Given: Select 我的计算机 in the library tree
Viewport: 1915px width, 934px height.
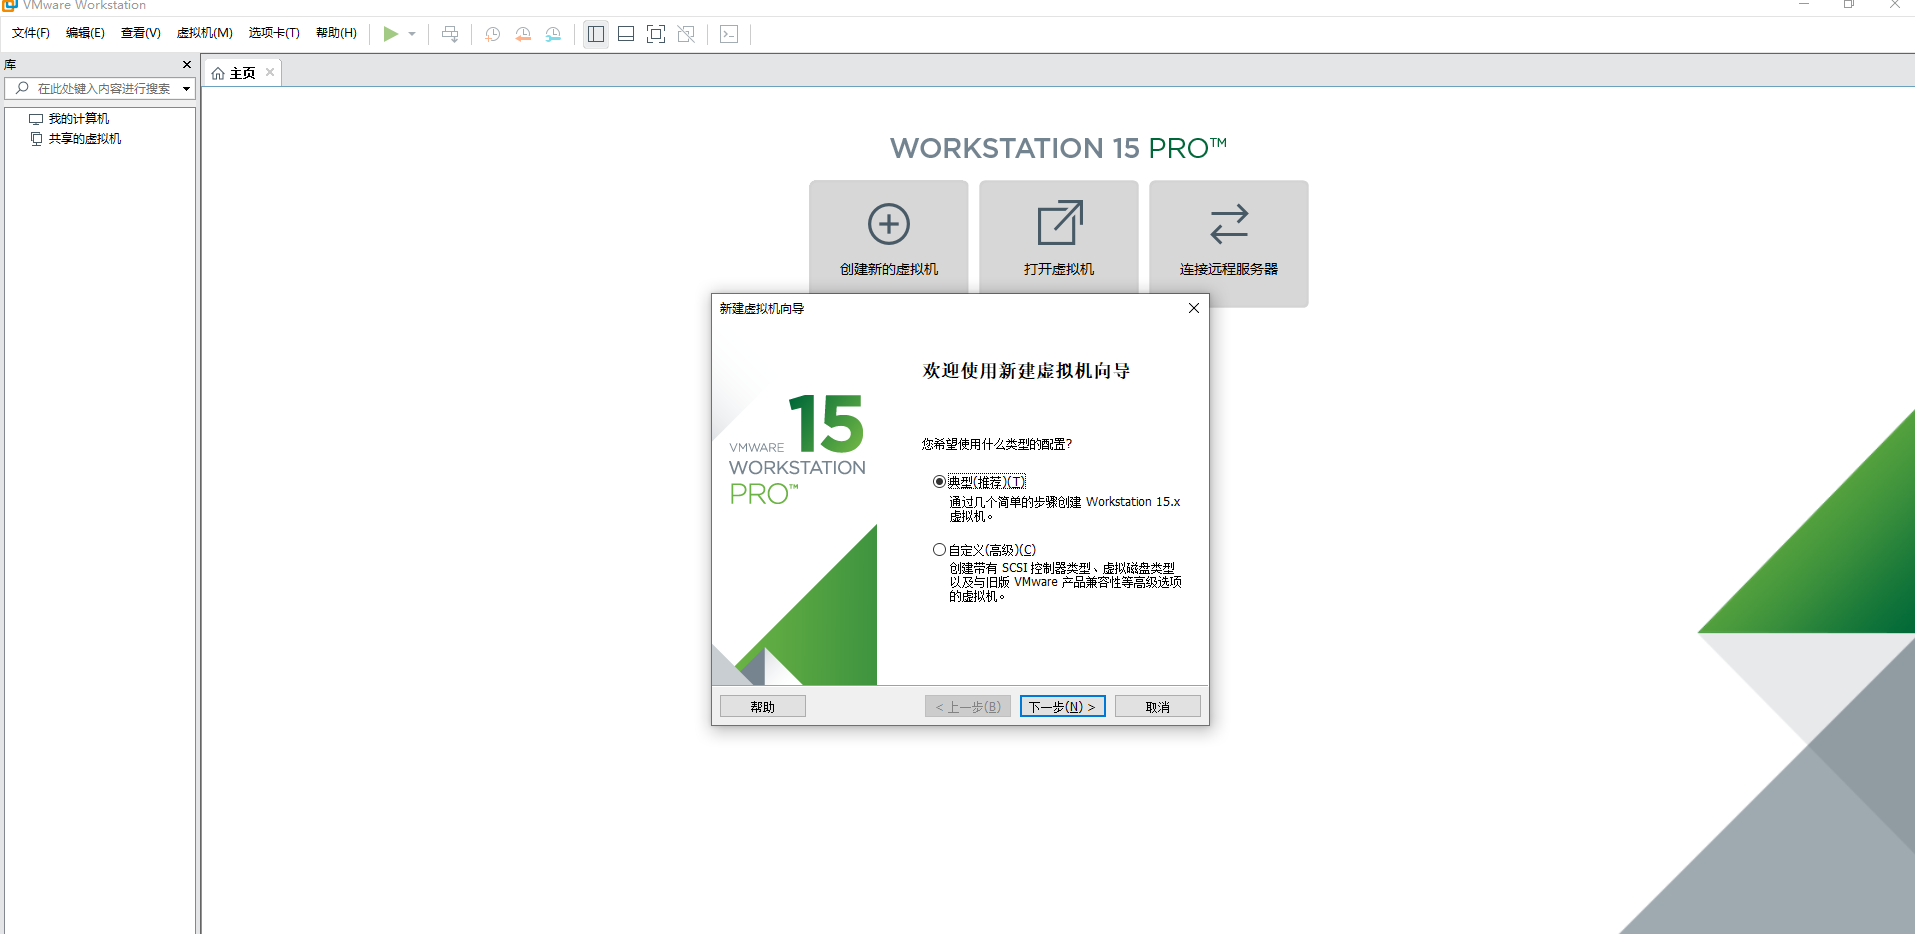Looking at the screenshot, I should point(80,118).
